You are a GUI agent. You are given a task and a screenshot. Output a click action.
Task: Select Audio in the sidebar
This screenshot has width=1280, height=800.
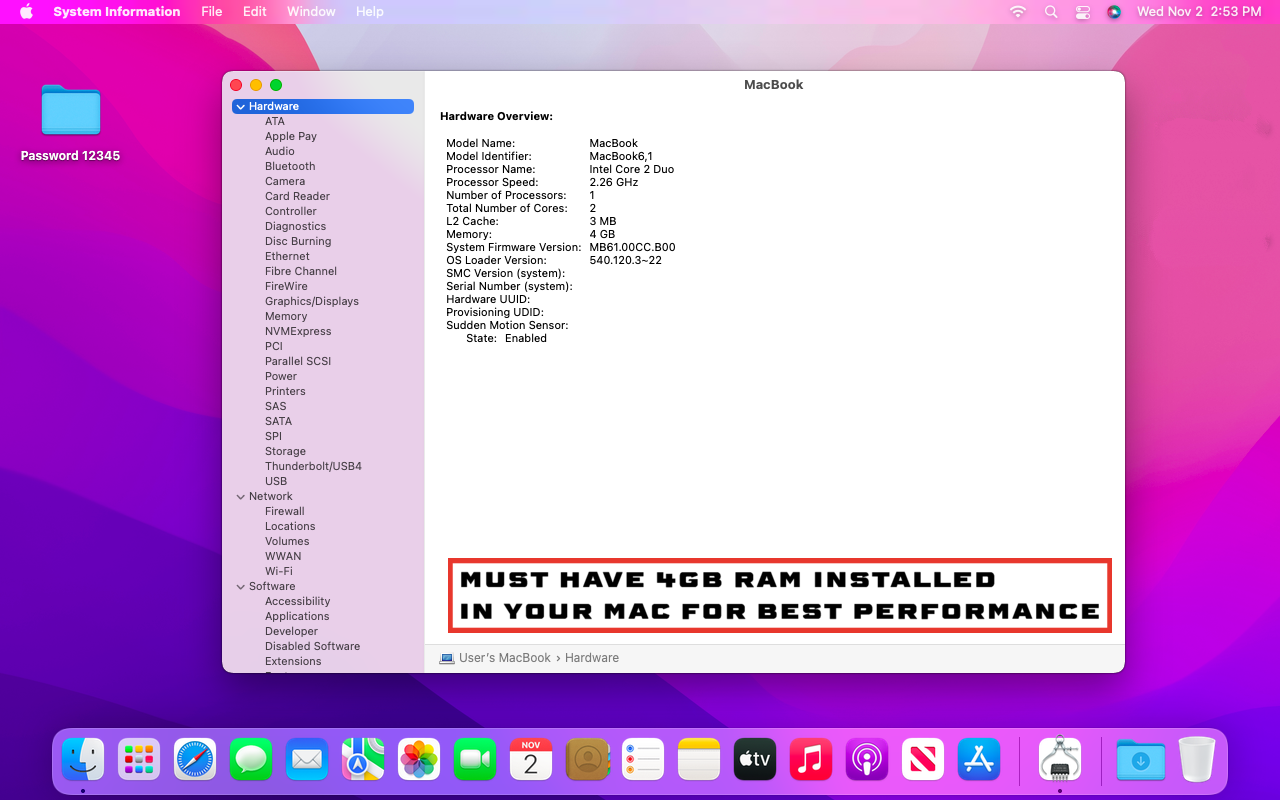[280, 151]
